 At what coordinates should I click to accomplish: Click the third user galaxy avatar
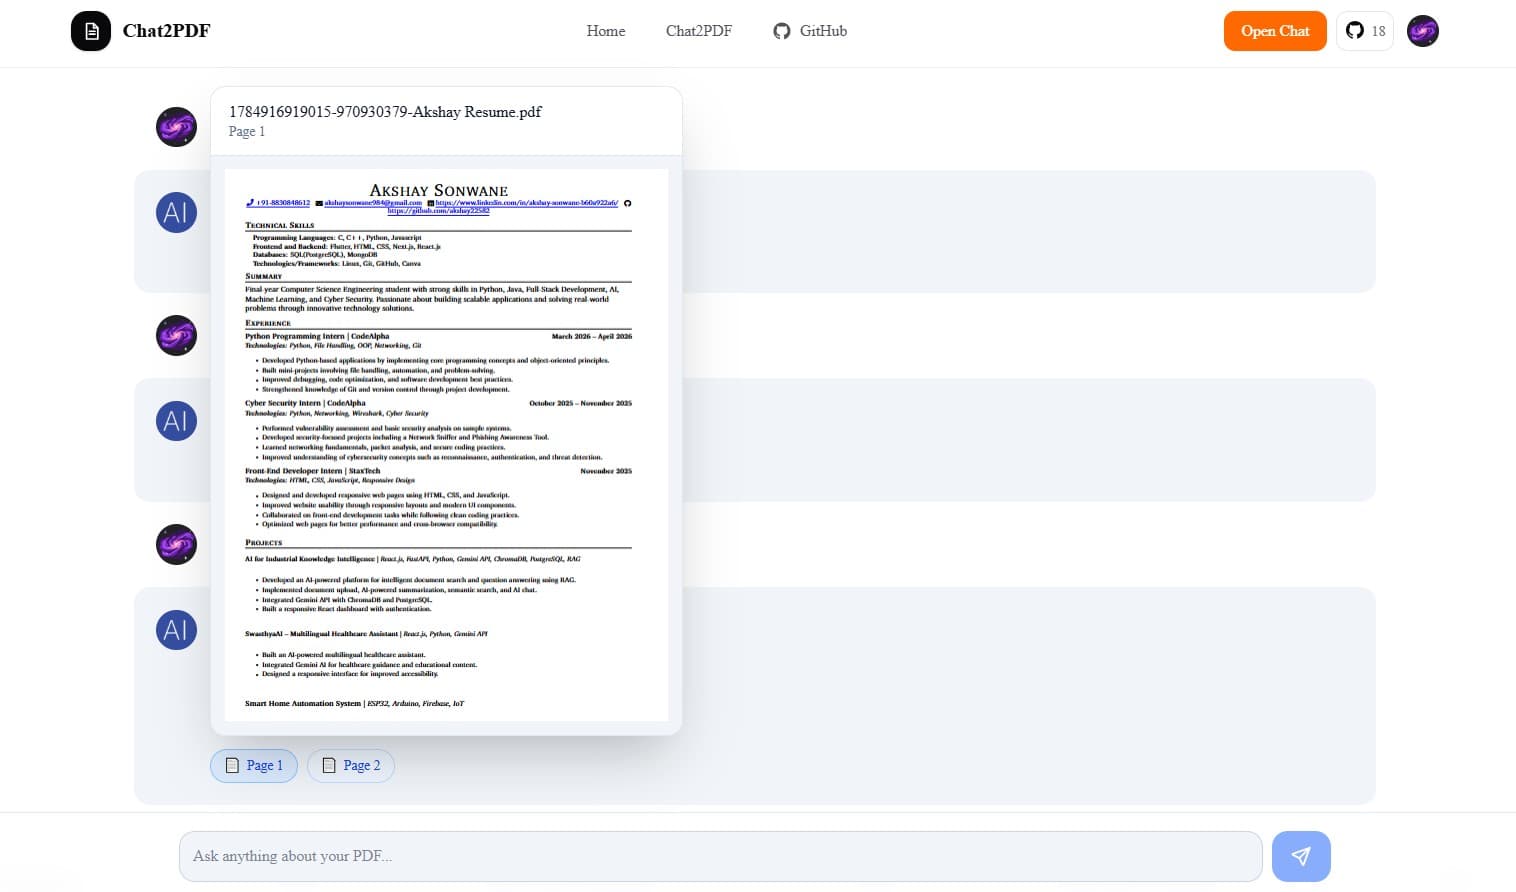pos(176,544)
